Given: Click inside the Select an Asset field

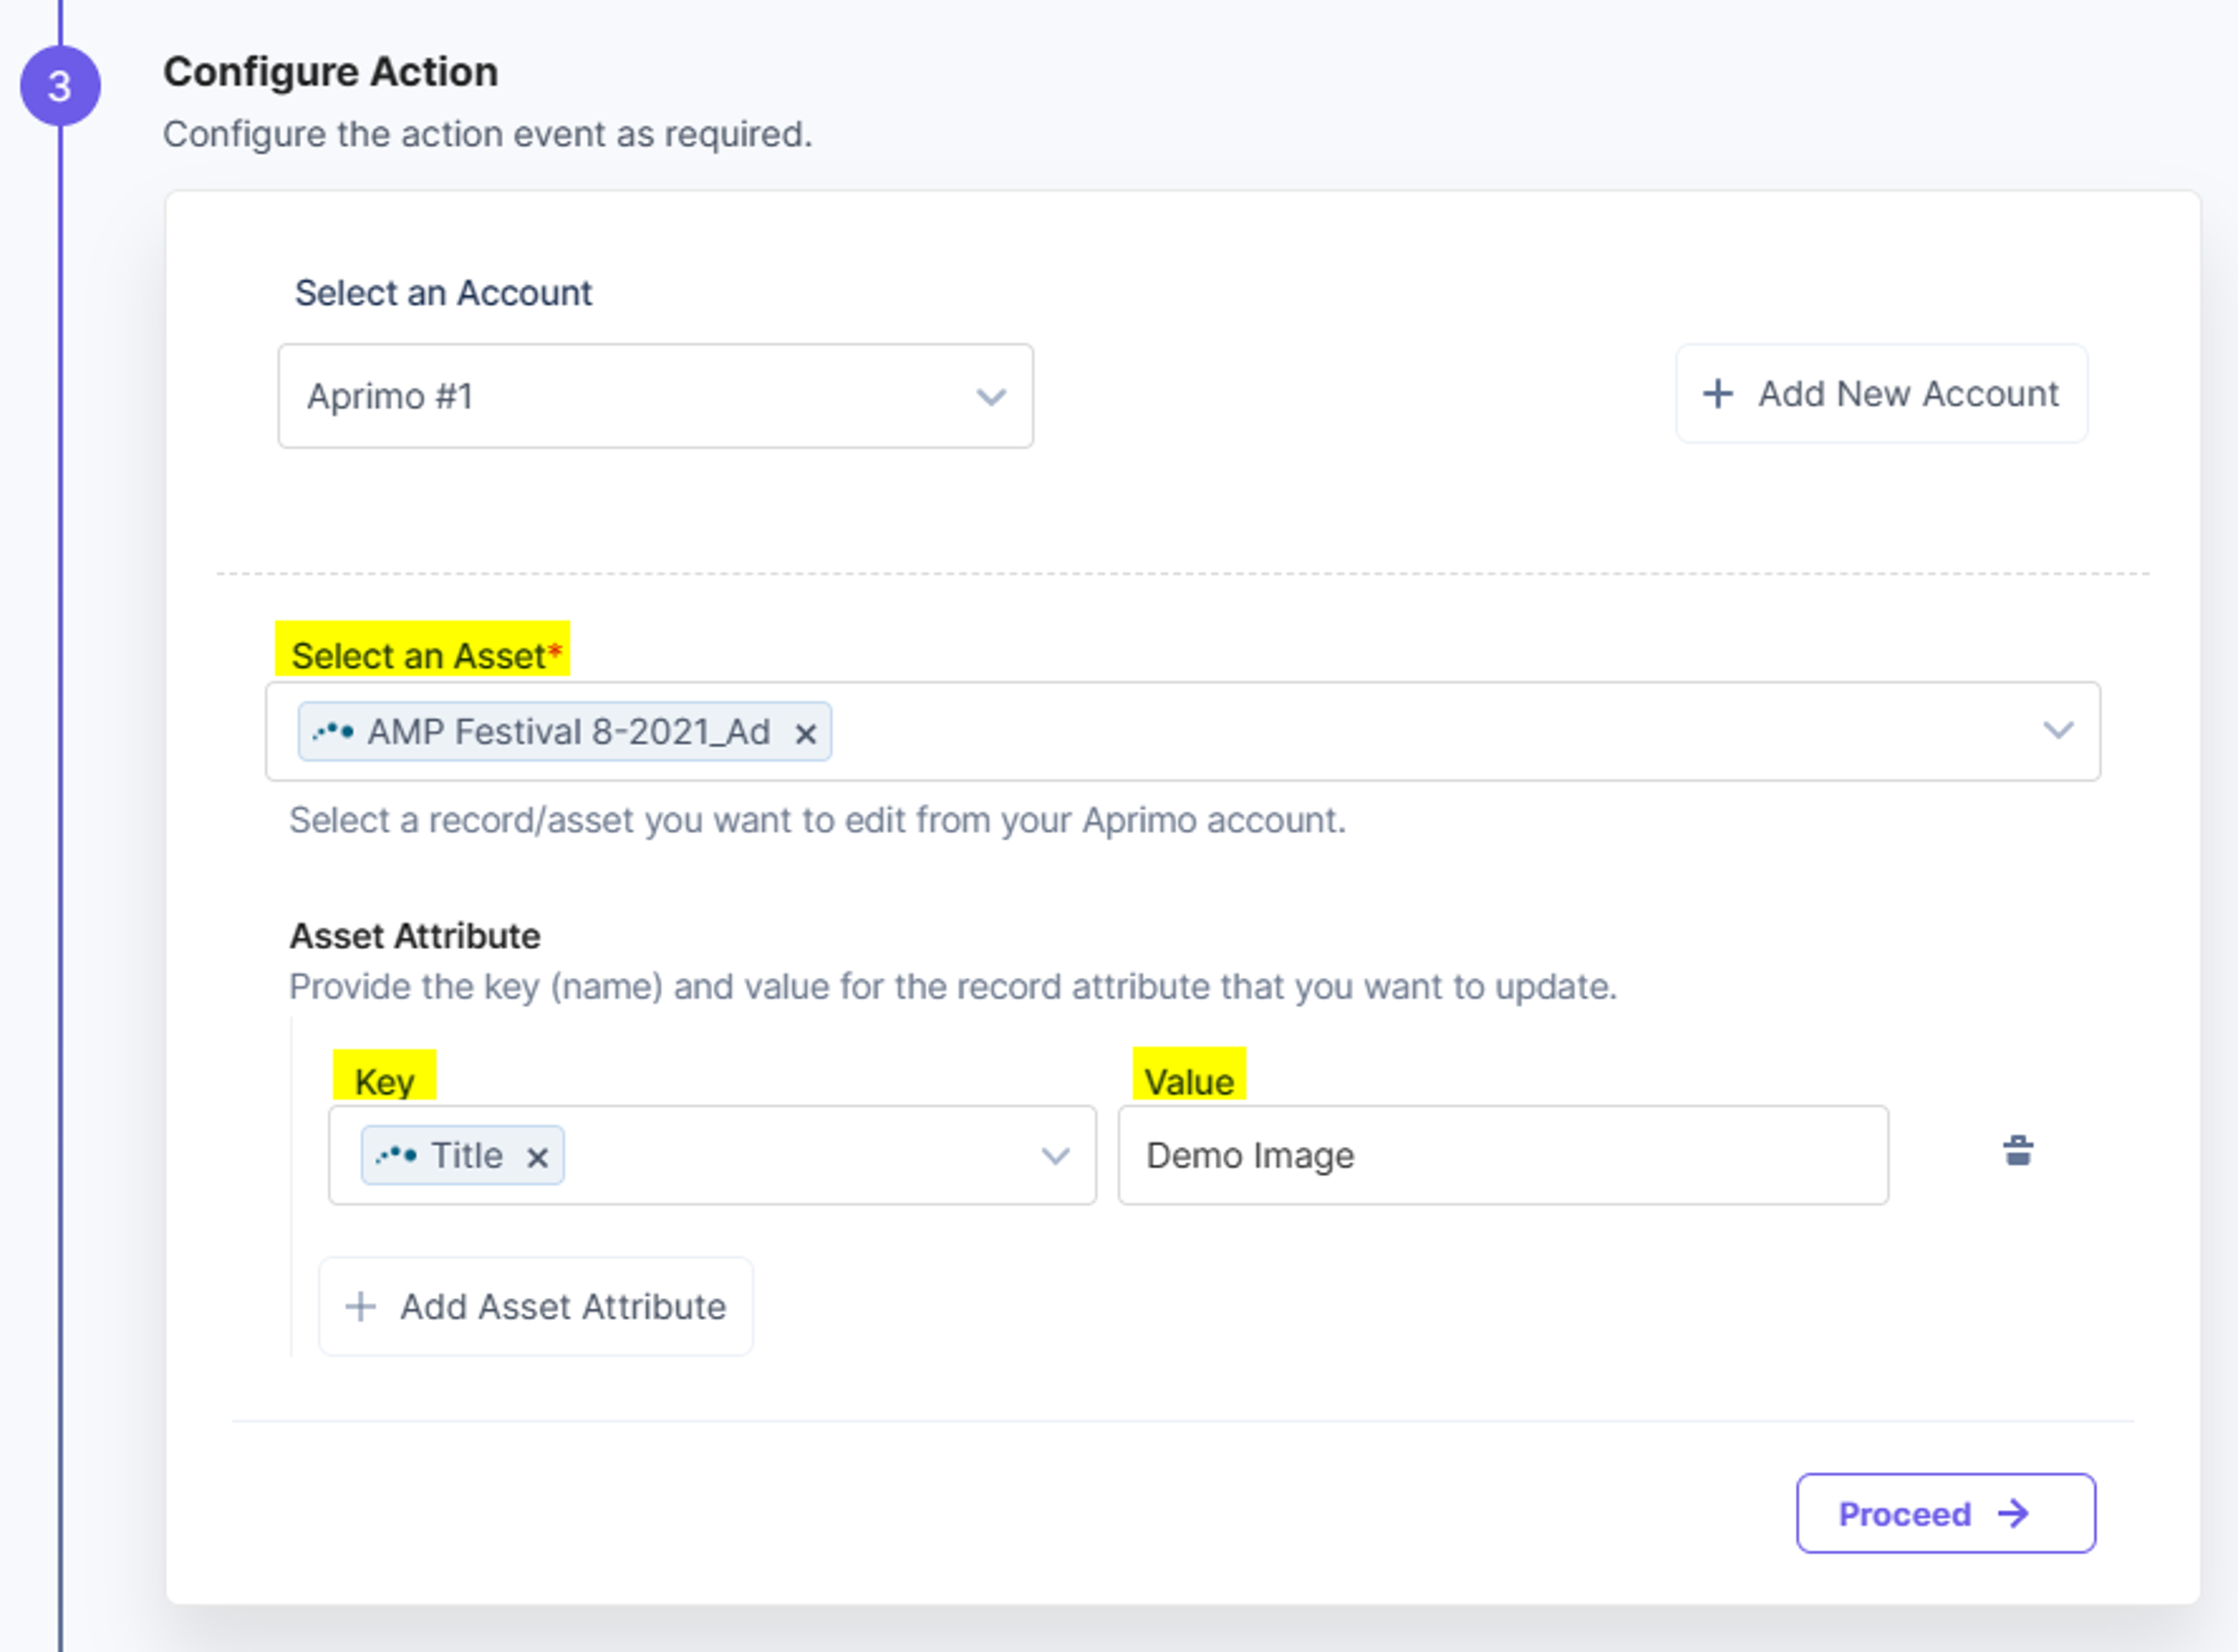Looking at the screenshot, I should [1183, 731].
